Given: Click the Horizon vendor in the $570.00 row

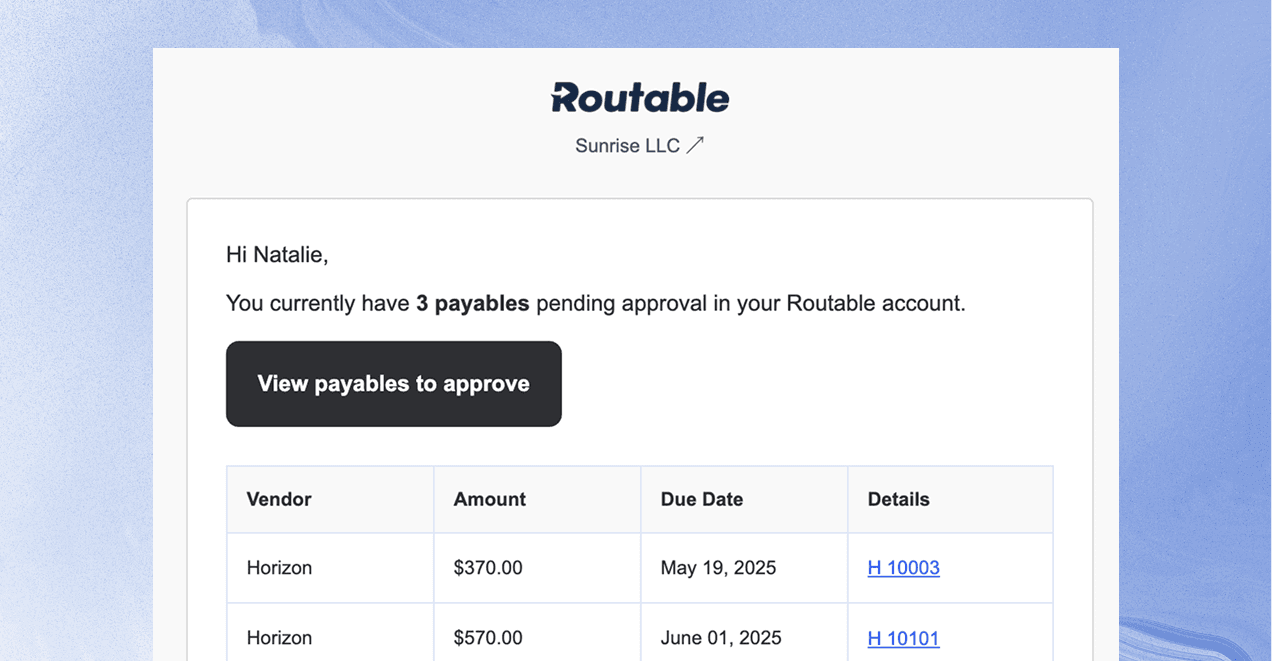Looking at the screenshot, I should click(279, 638).
